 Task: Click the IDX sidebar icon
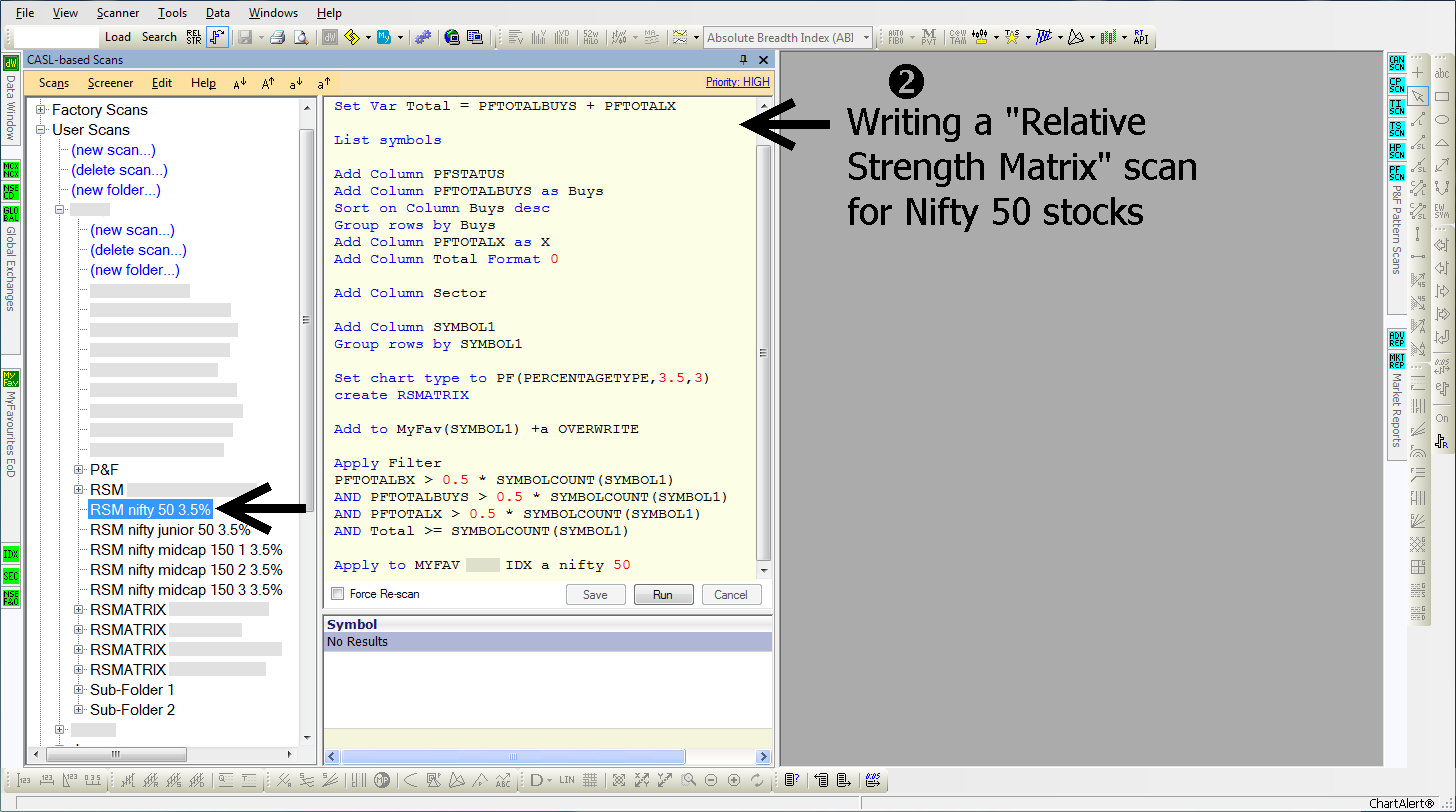pos(11,553)
